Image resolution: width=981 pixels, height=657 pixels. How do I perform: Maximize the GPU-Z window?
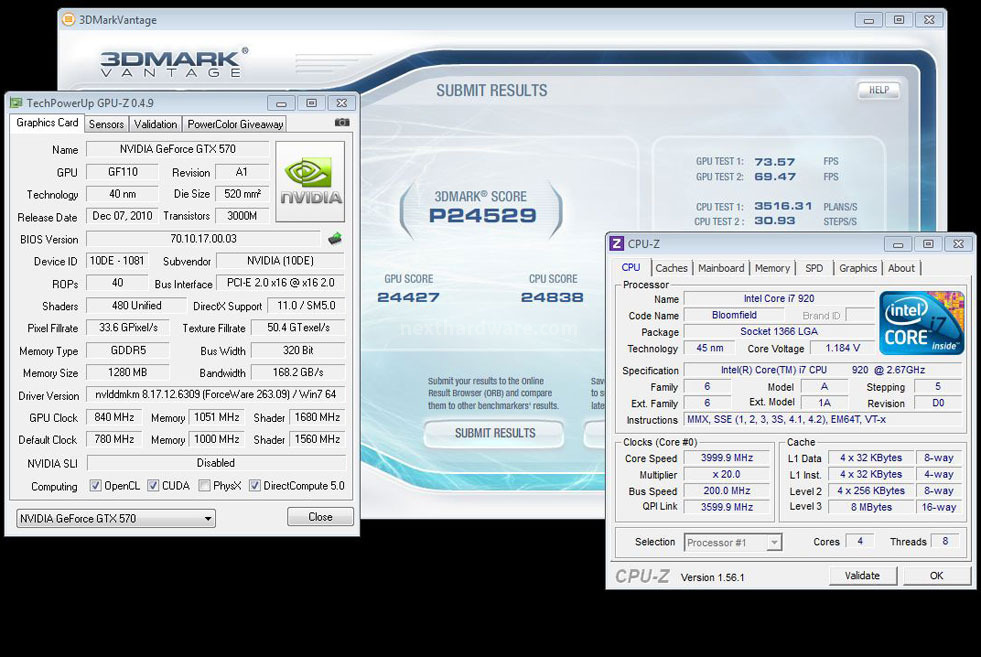point(312,103)
